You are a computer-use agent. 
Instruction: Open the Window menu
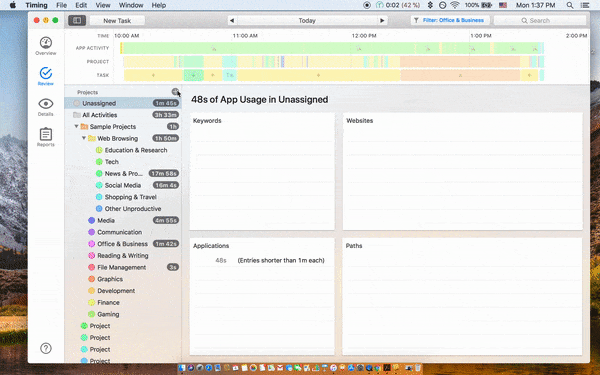[131, 5]
